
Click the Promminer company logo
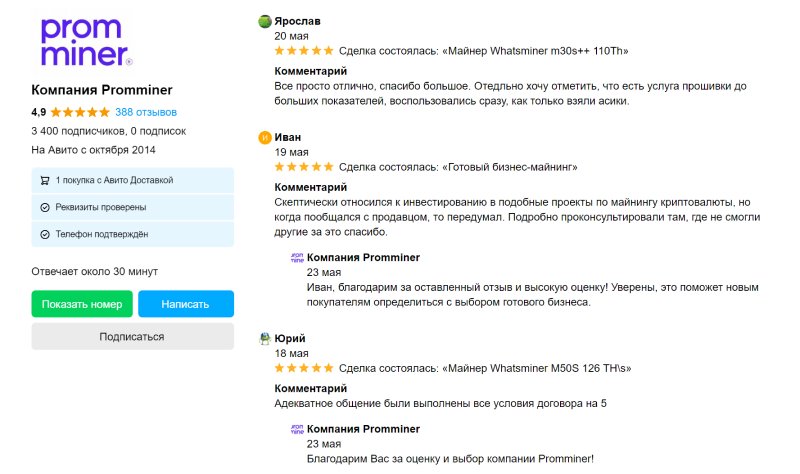pos(84,42)
